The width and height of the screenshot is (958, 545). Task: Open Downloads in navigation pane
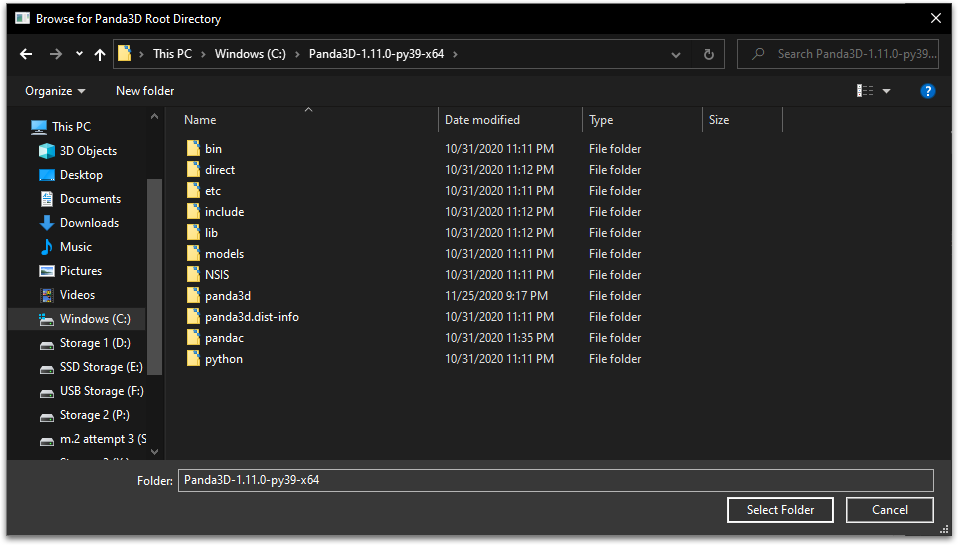point(89,223)
